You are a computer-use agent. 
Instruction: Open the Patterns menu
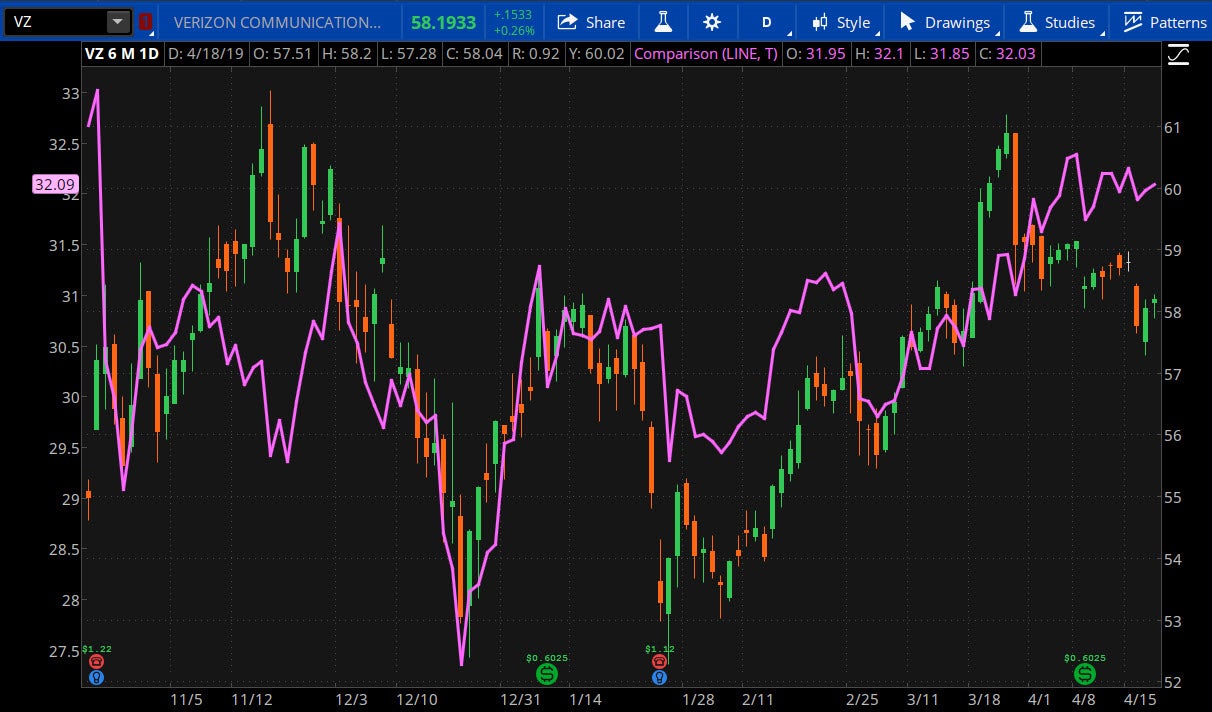click(x=1164, y=22)
